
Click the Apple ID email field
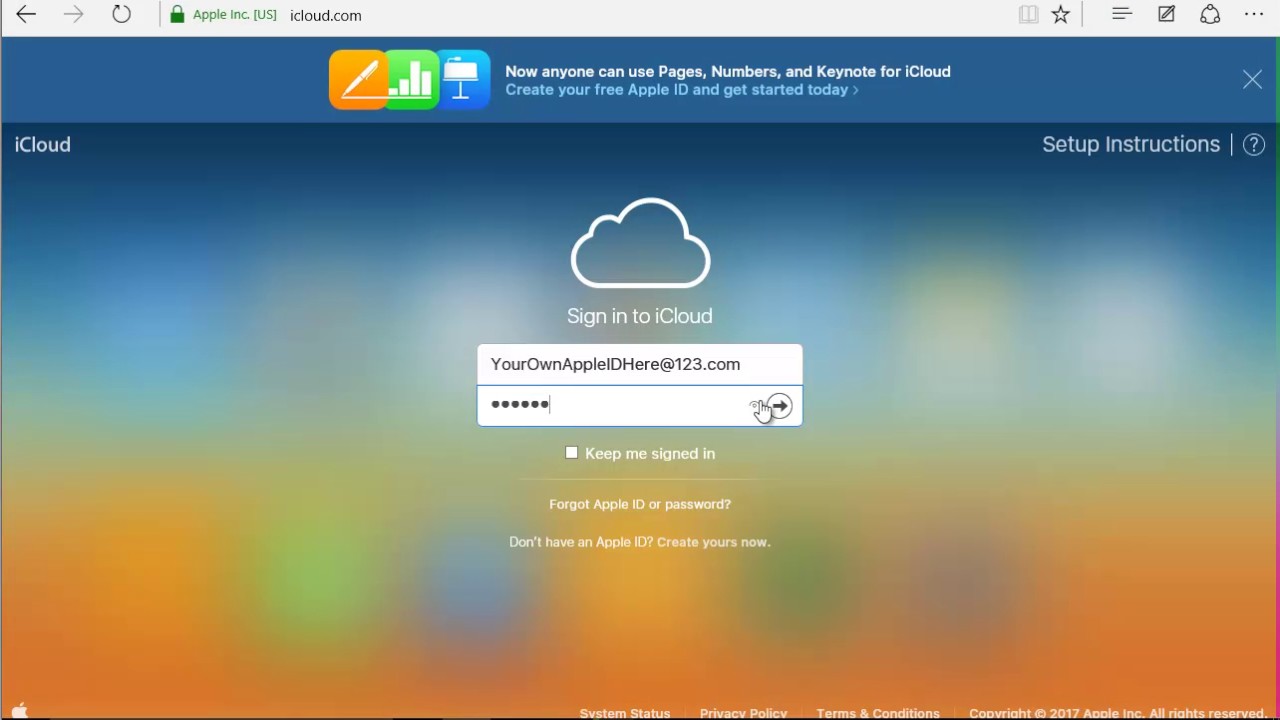(x=640, y=364)
